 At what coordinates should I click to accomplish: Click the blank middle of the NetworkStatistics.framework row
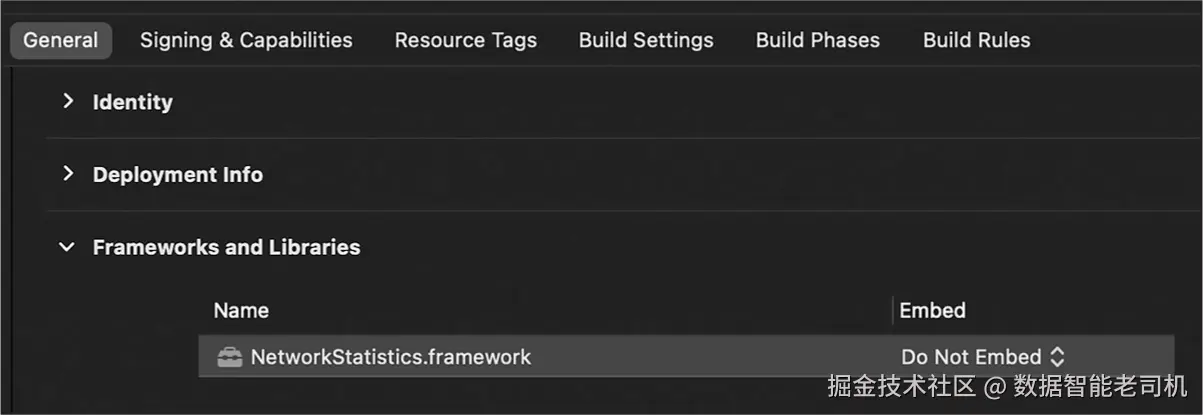tap(710, 357)
